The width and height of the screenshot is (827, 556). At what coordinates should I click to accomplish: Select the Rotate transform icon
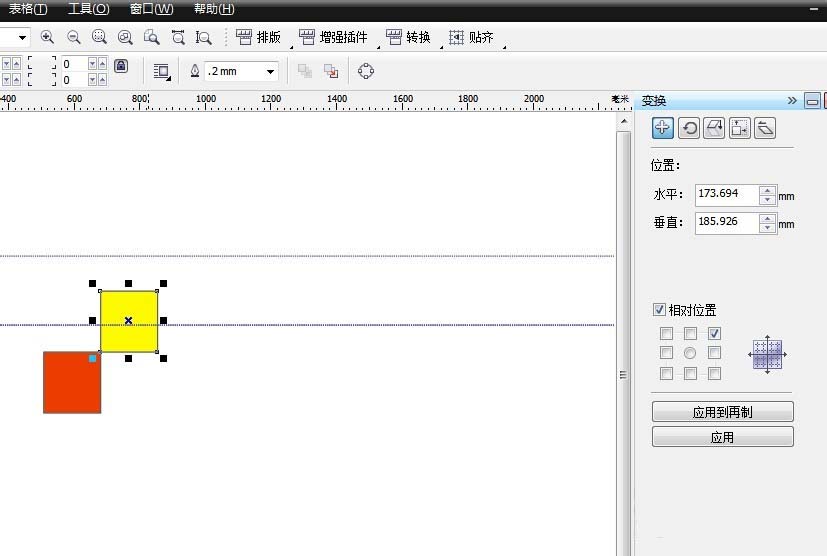click(x=689, y=128)
